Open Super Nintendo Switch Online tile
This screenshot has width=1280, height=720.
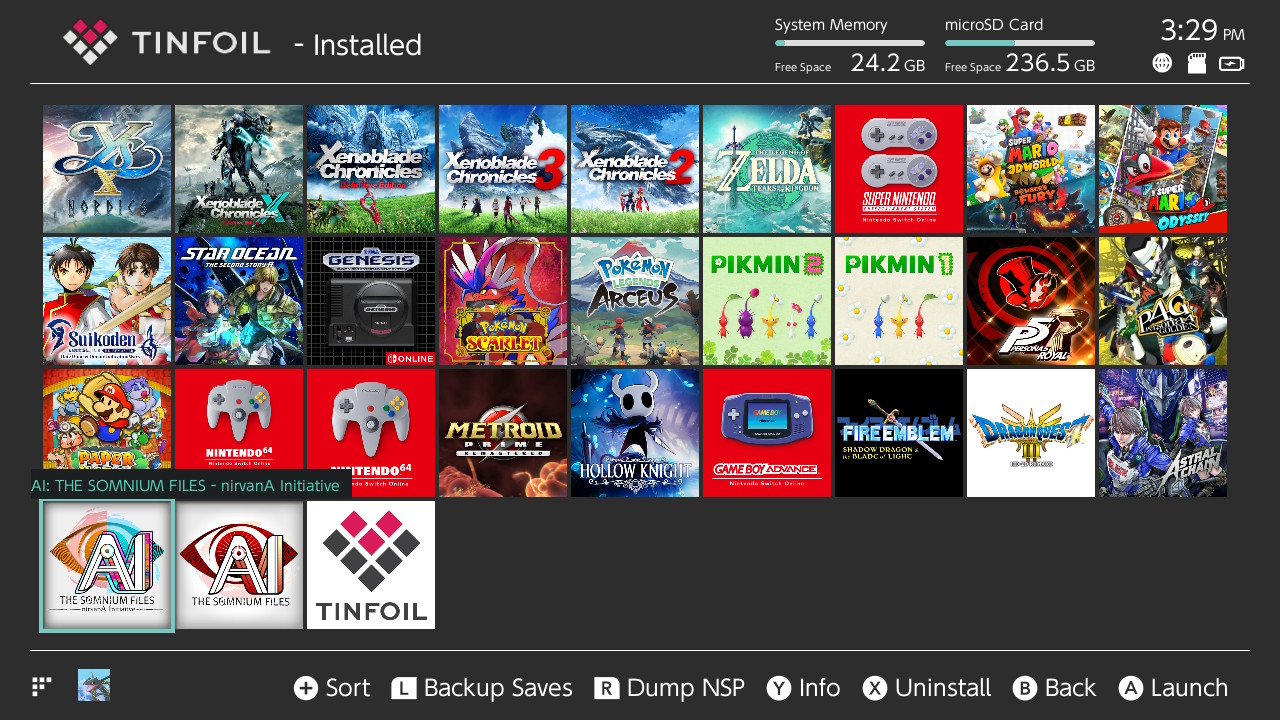pyautogui.click(x=899, y=169)
